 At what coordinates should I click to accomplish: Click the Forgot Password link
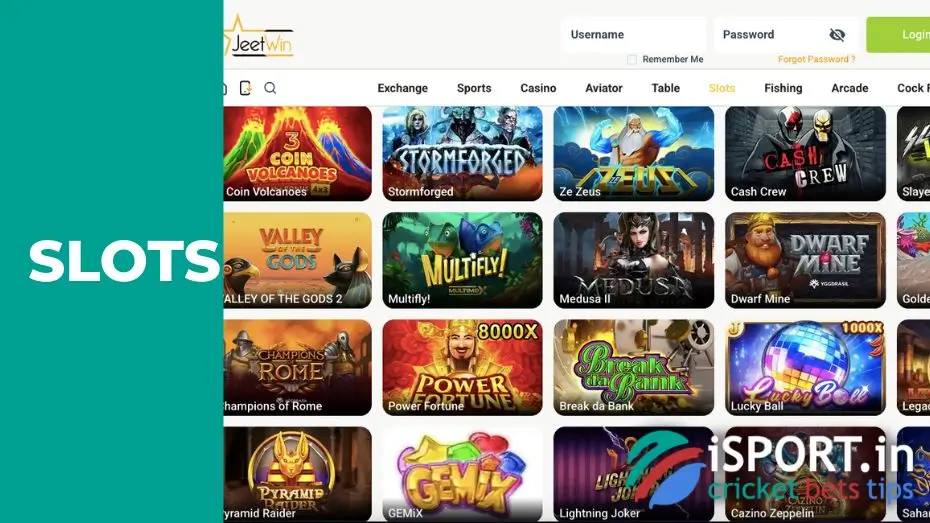pyautogui.click(x=816, y=59)
